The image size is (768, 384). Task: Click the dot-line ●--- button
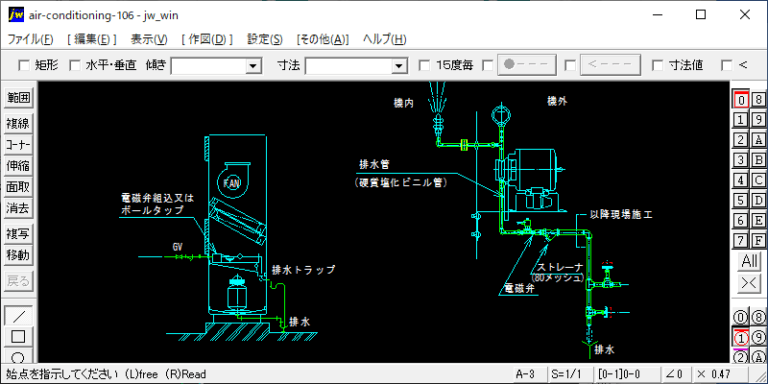[527, 65]
